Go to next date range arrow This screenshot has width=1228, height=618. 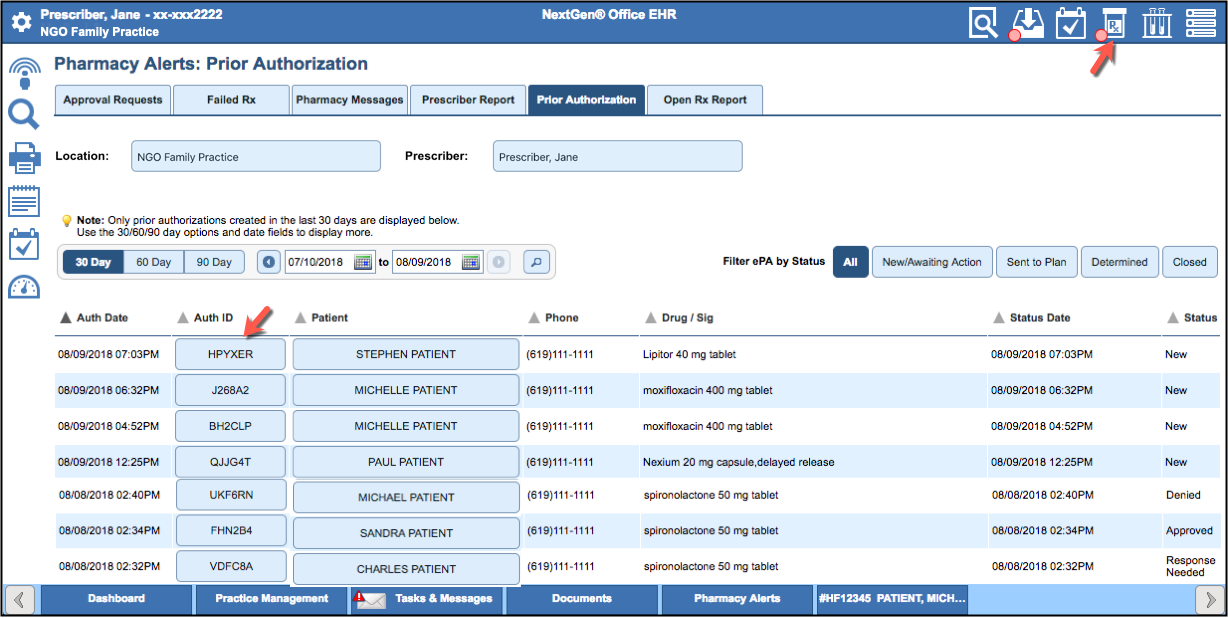pyautogui.click(x=499, y=262)
